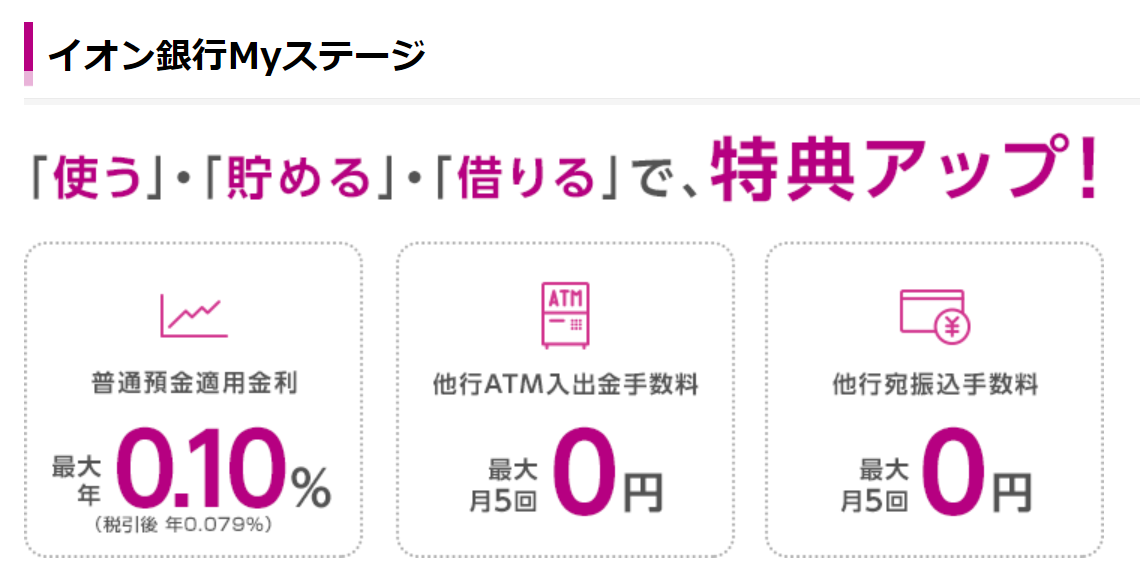The image size is (1140, 577).
Task: Select the 他行宛振込手数料 label
Action: tap(935, 384)
